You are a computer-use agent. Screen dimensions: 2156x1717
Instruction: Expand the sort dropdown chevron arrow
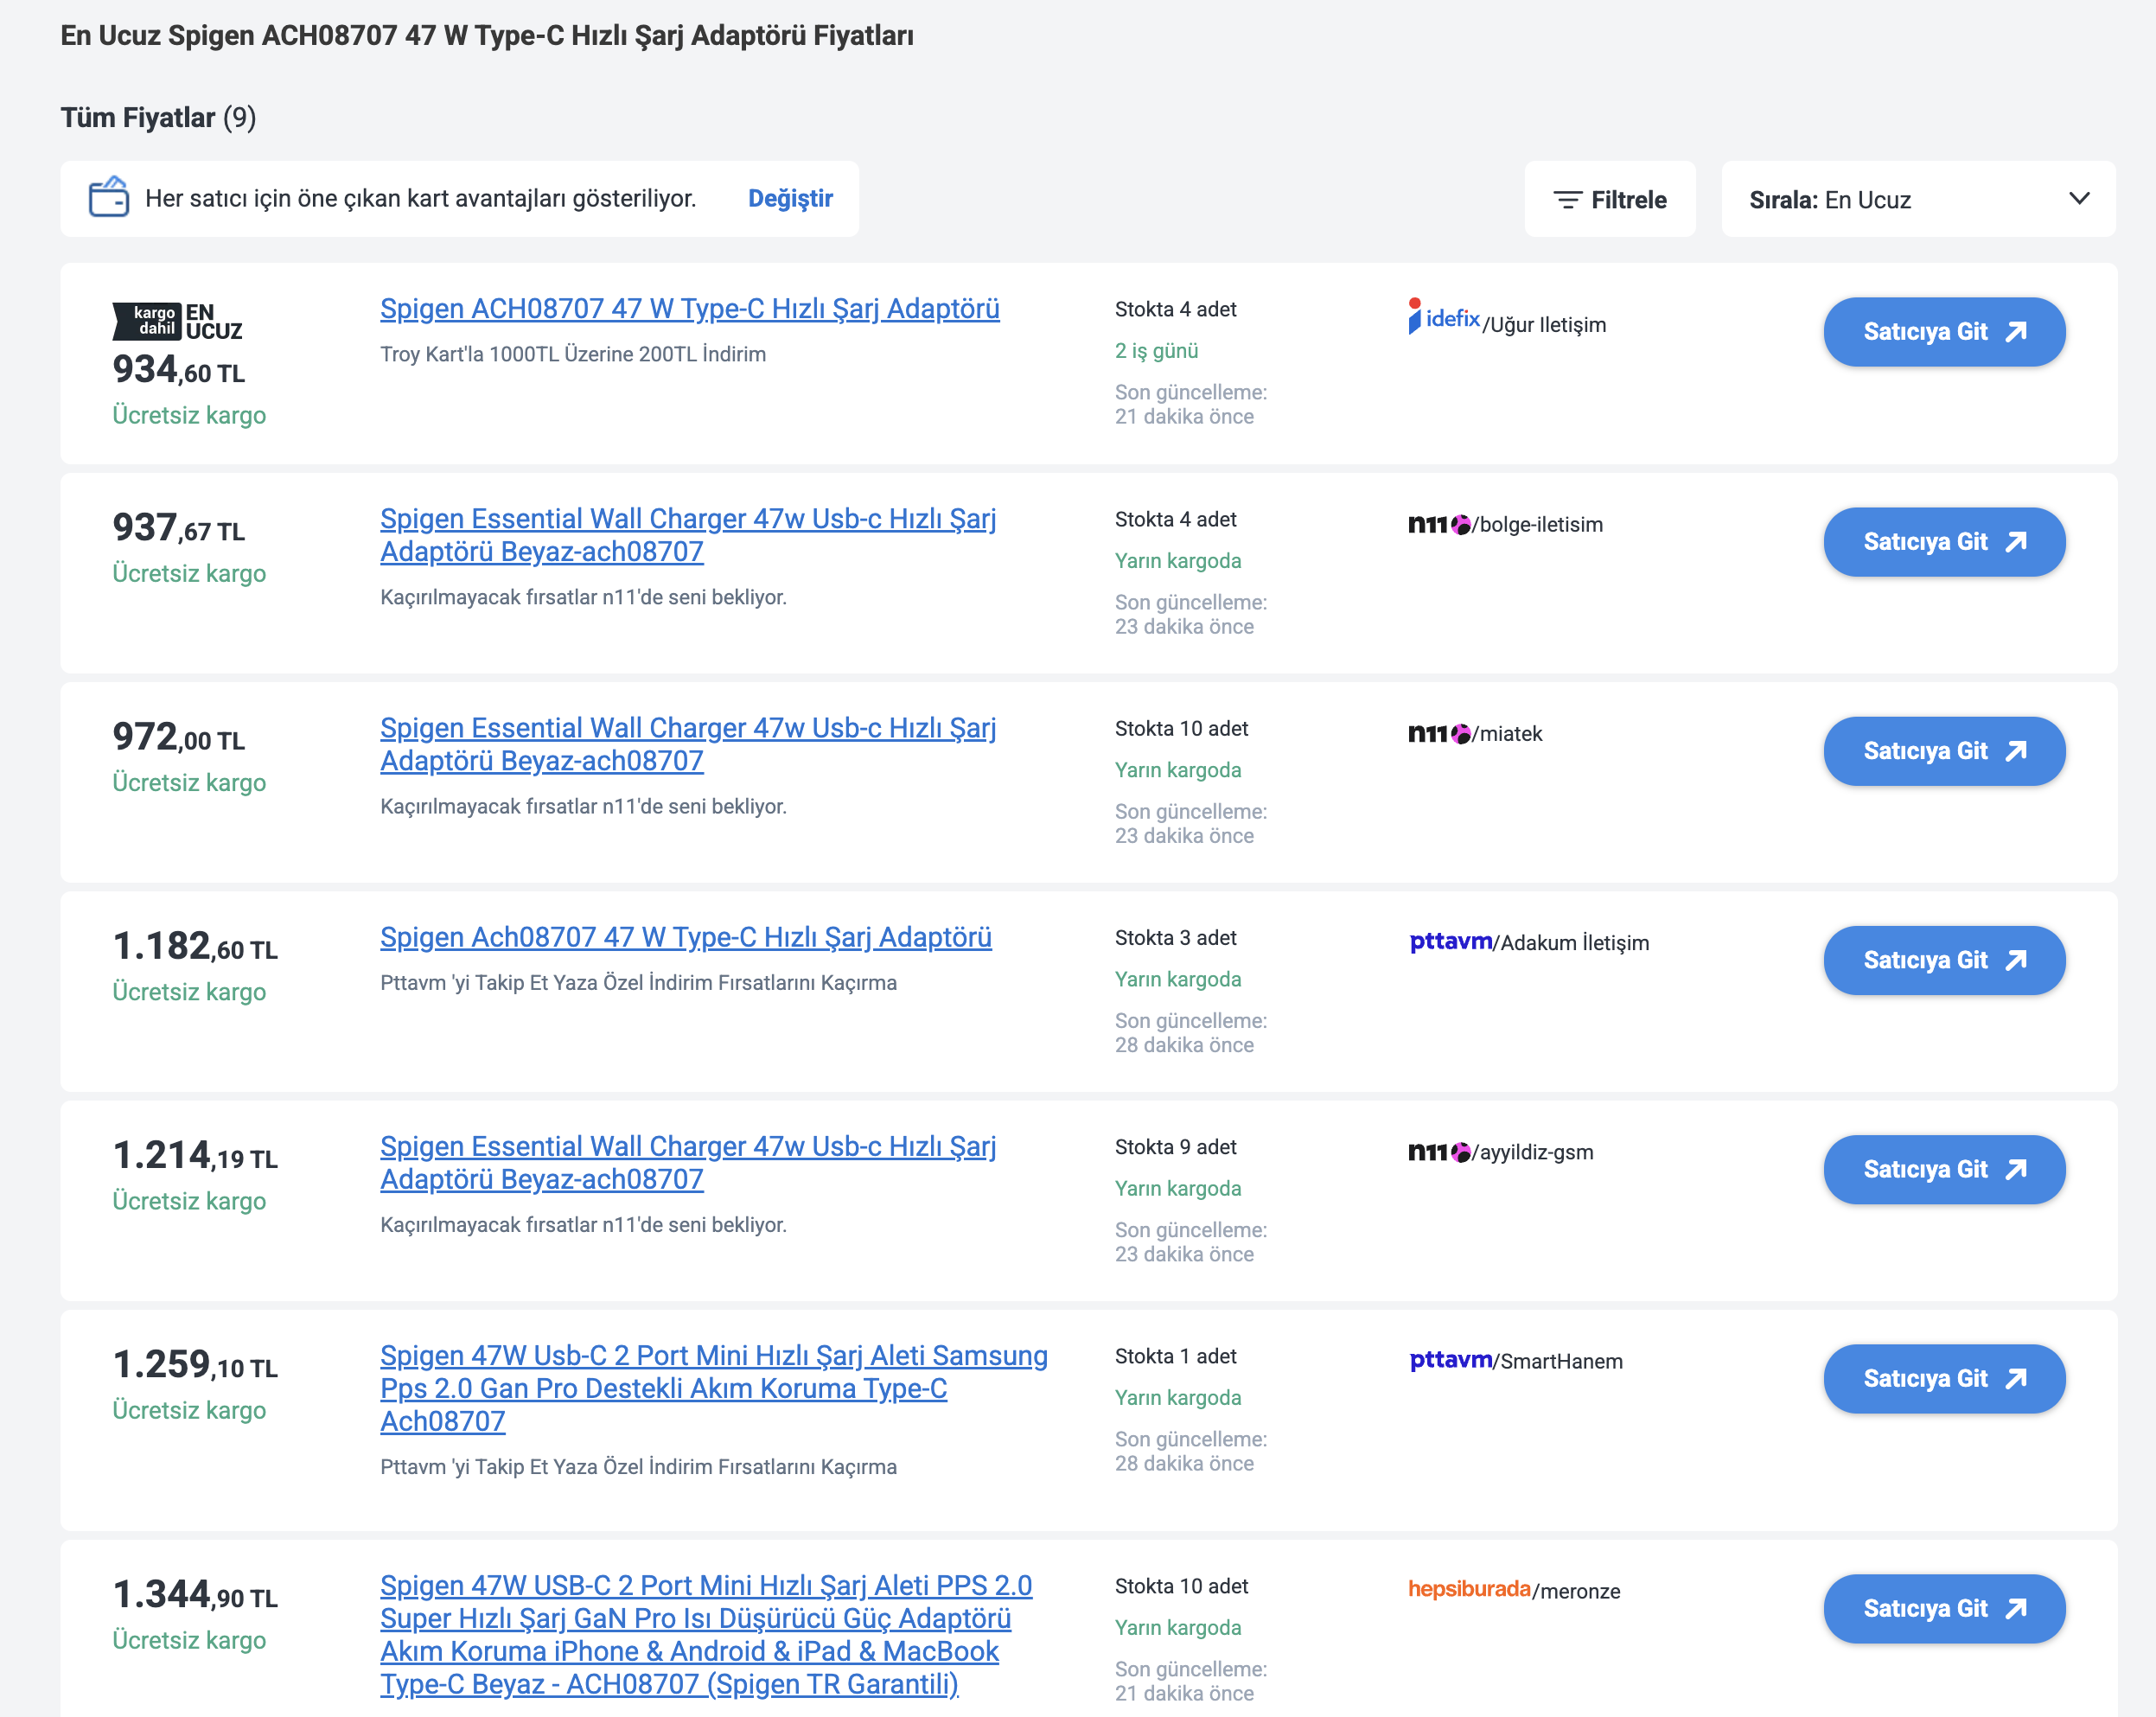2079,198
